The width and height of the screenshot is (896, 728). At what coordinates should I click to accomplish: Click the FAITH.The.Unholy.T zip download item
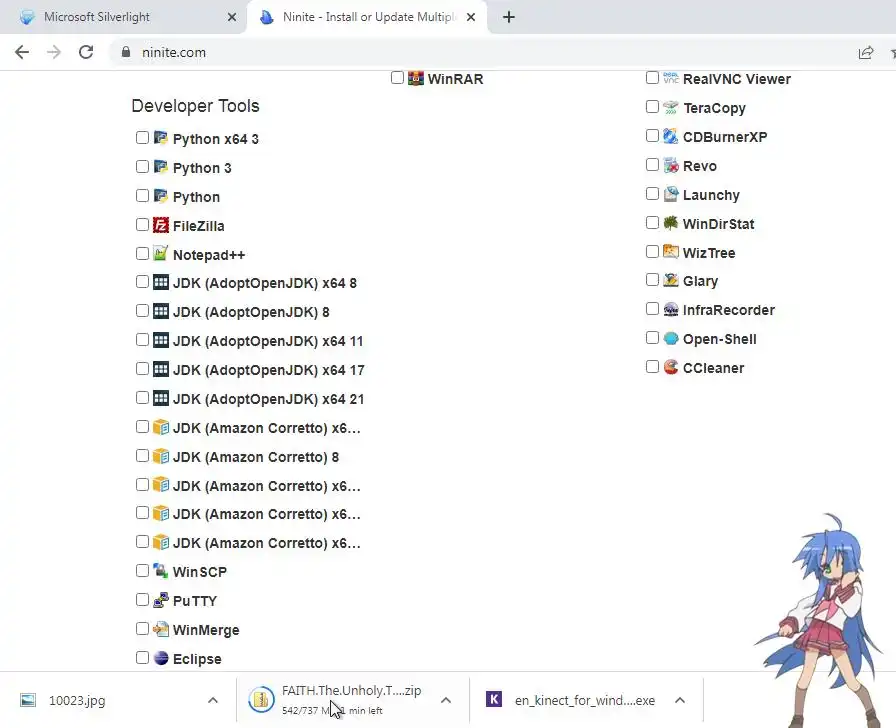353,700
